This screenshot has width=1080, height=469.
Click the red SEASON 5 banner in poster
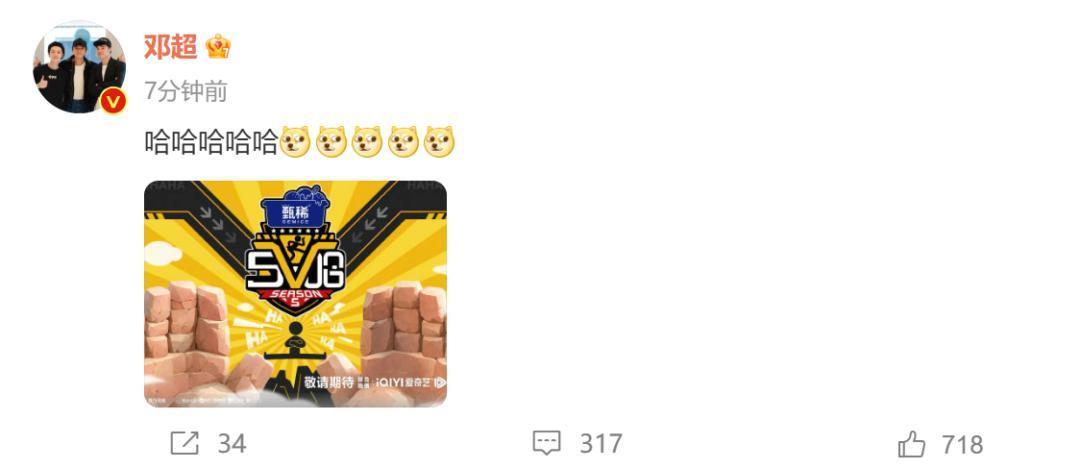295,298
